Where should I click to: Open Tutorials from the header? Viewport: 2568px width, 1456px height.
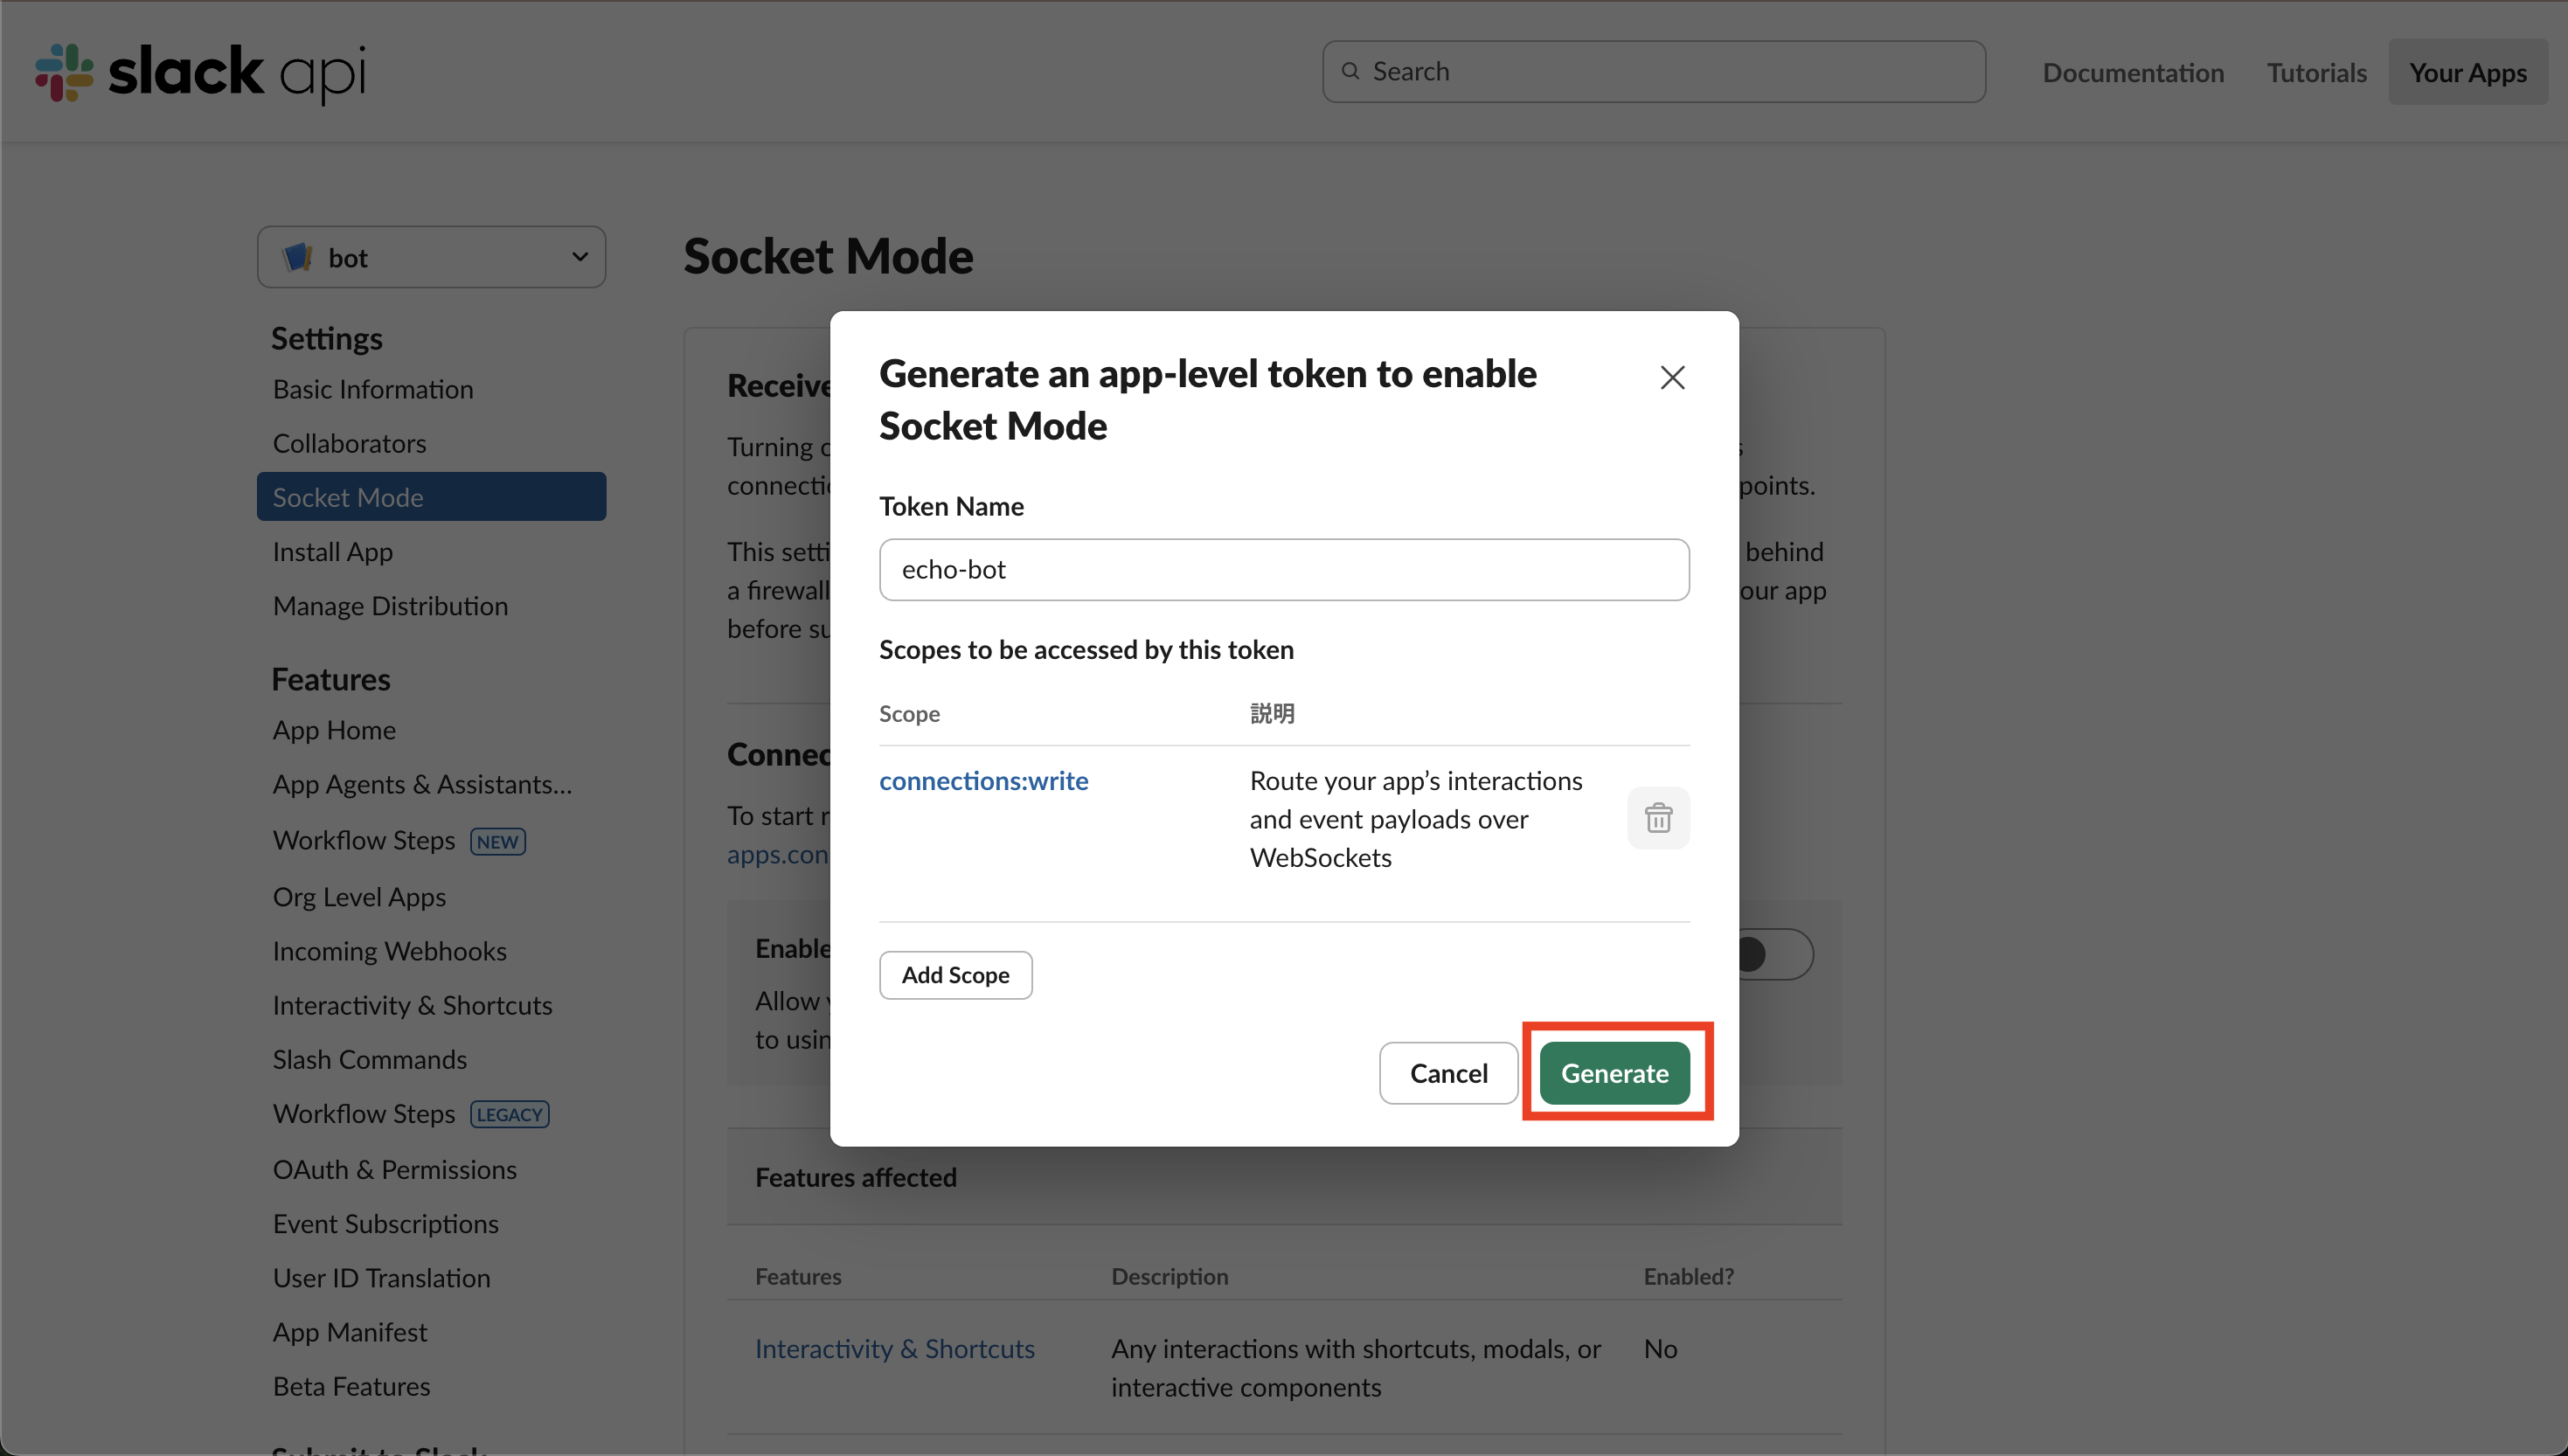[2316, 72]
